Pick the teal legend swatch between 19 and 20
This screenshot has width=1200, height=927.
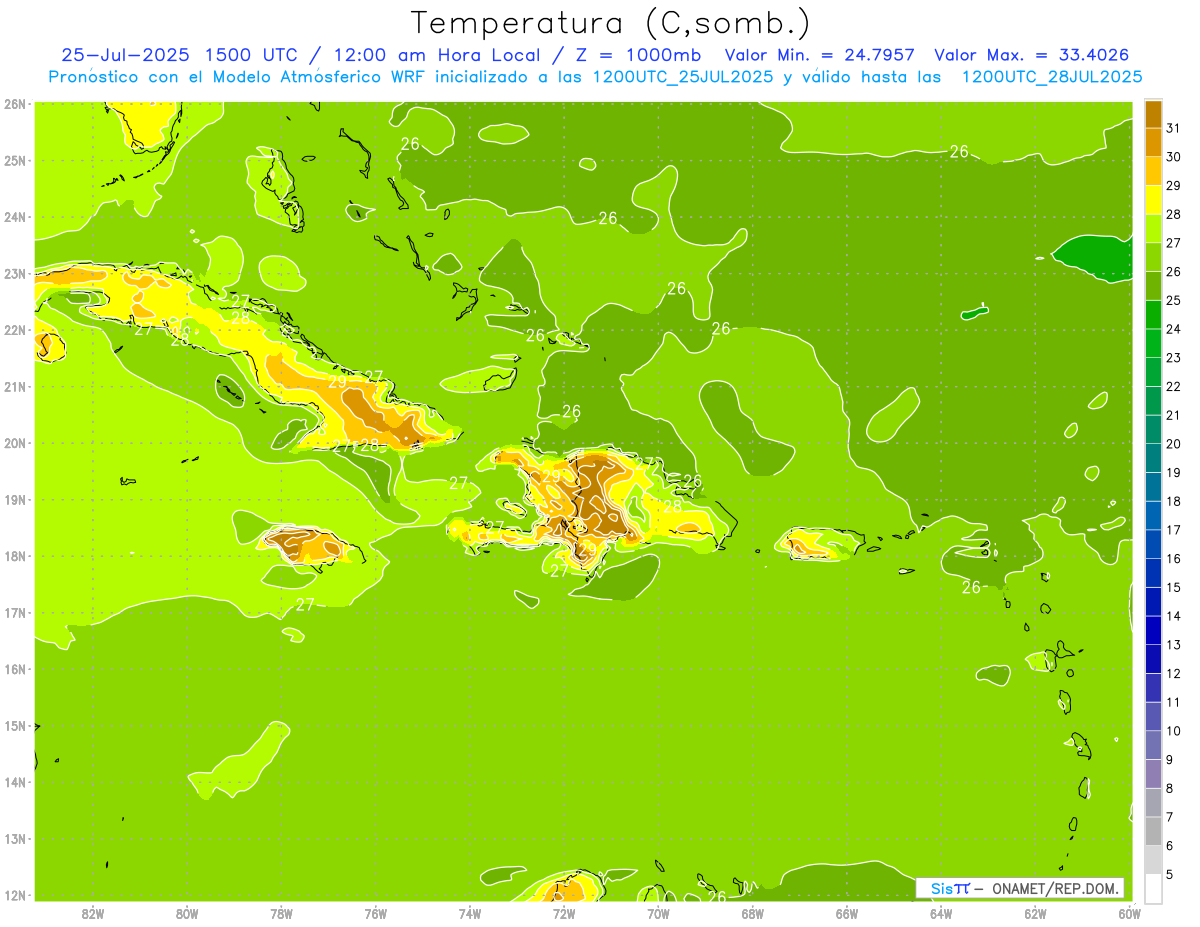pos(1153,458)
